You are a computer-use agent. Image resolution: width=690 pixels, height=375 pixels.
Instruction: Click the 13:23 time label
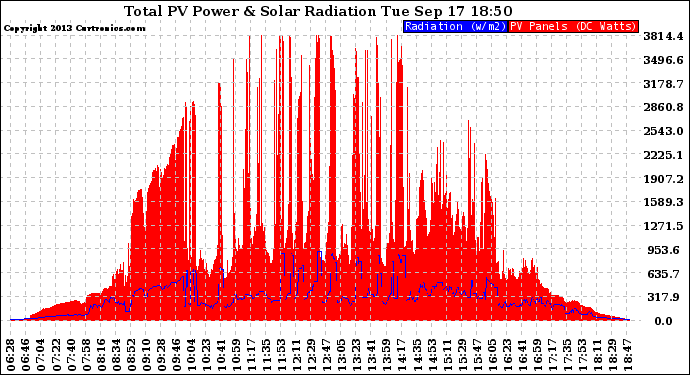point(357,355)
